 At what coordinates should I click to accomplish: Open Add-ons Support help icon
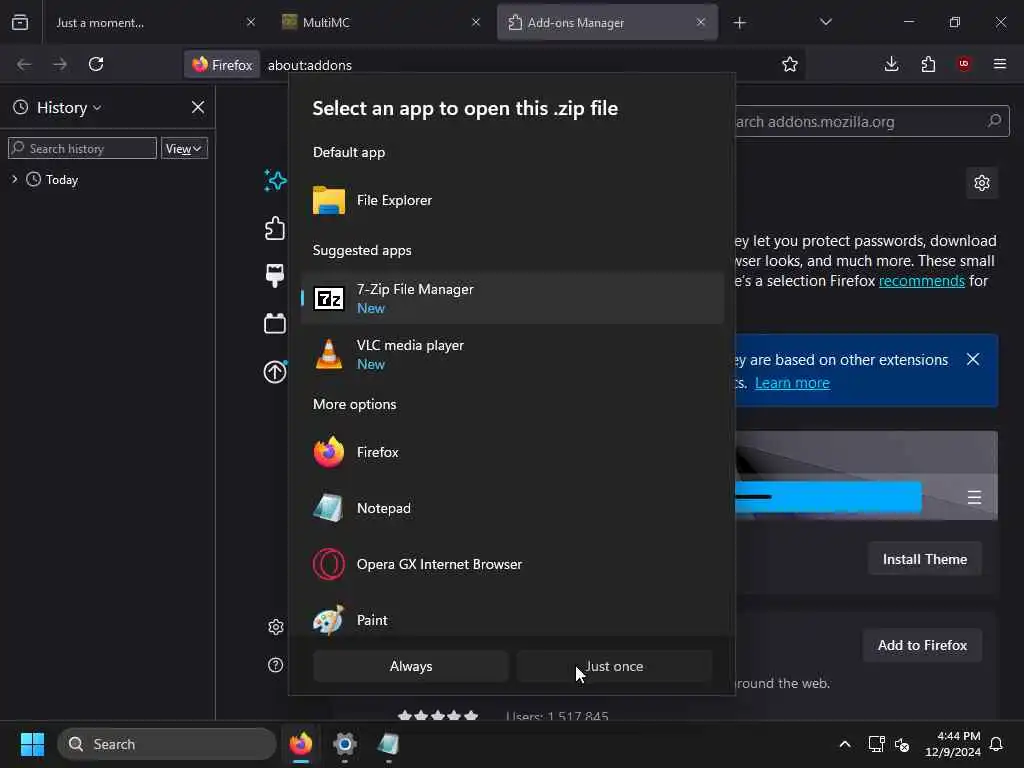[x=276, y=665]
